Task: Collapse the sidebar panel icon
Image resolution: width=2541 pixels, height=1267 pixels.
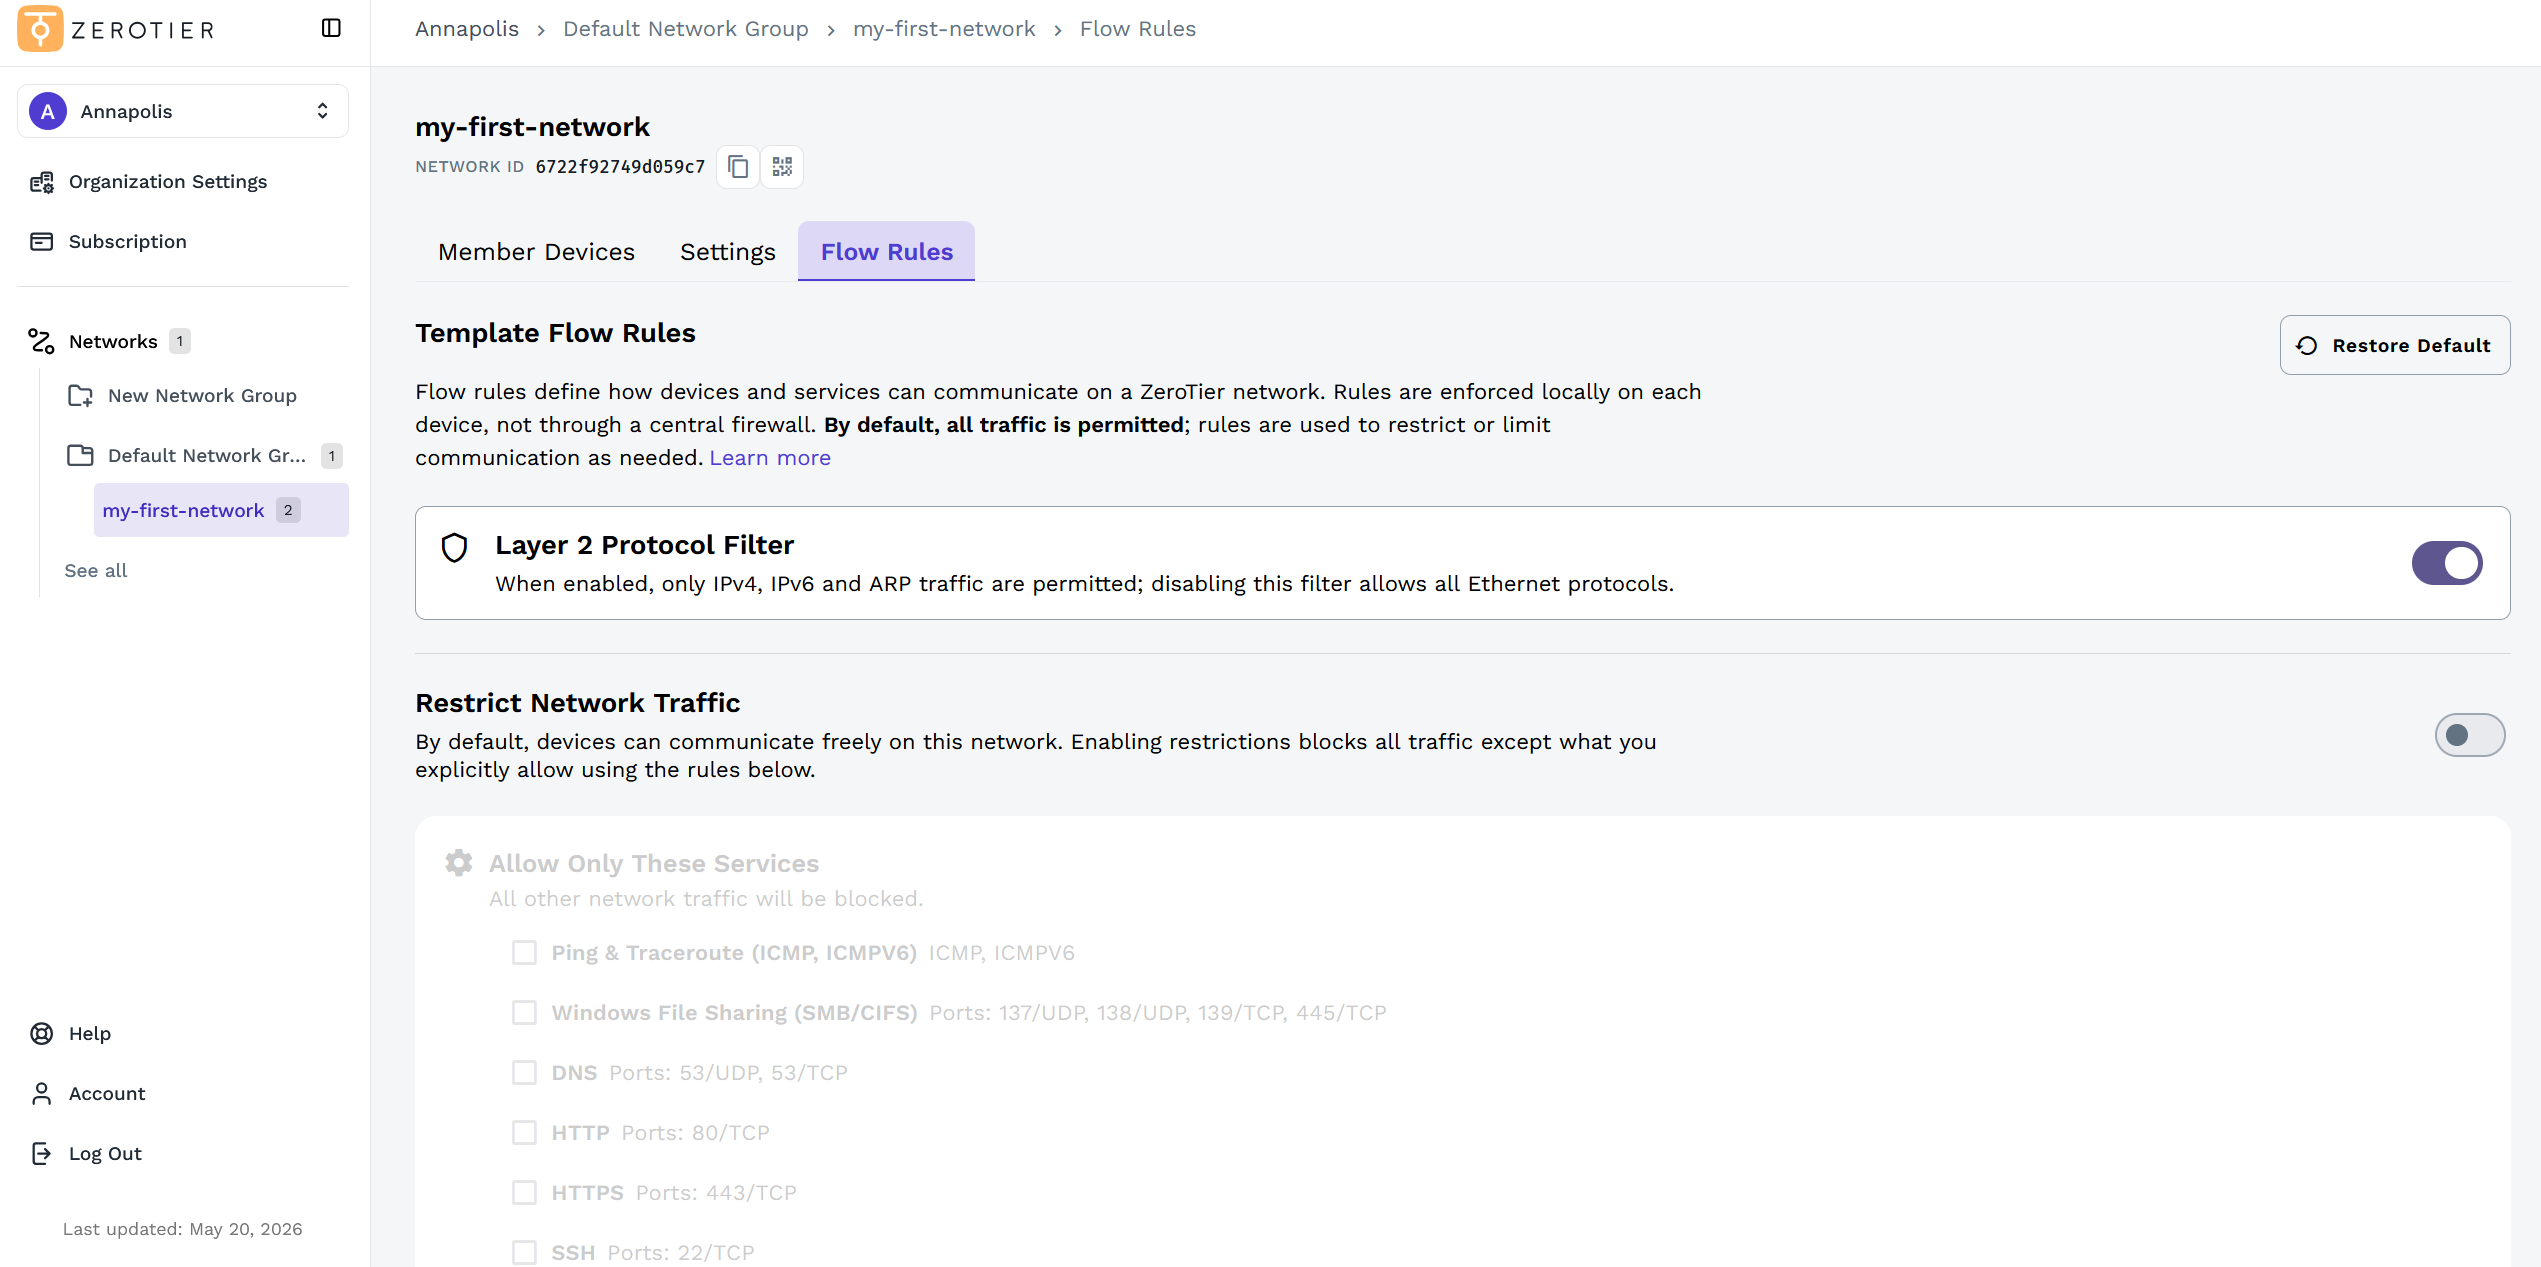Action: [x=331, y=28]
